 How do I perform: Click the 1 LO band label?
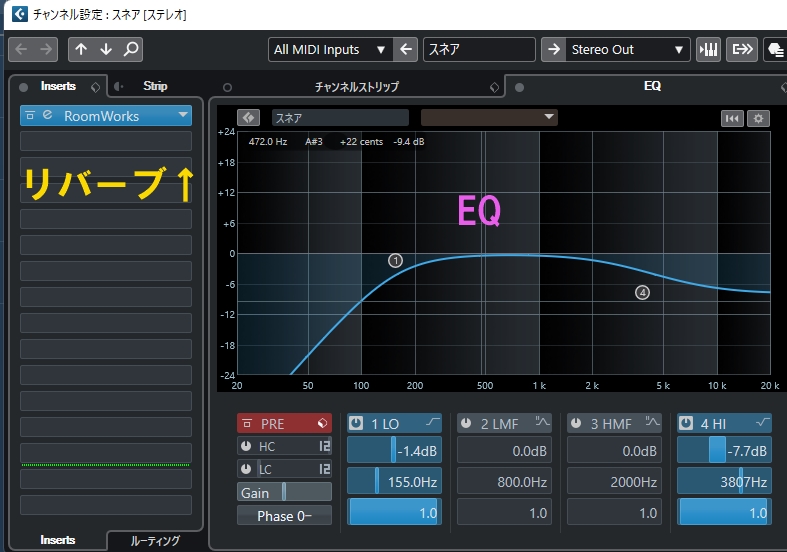[x=385, y=424]
